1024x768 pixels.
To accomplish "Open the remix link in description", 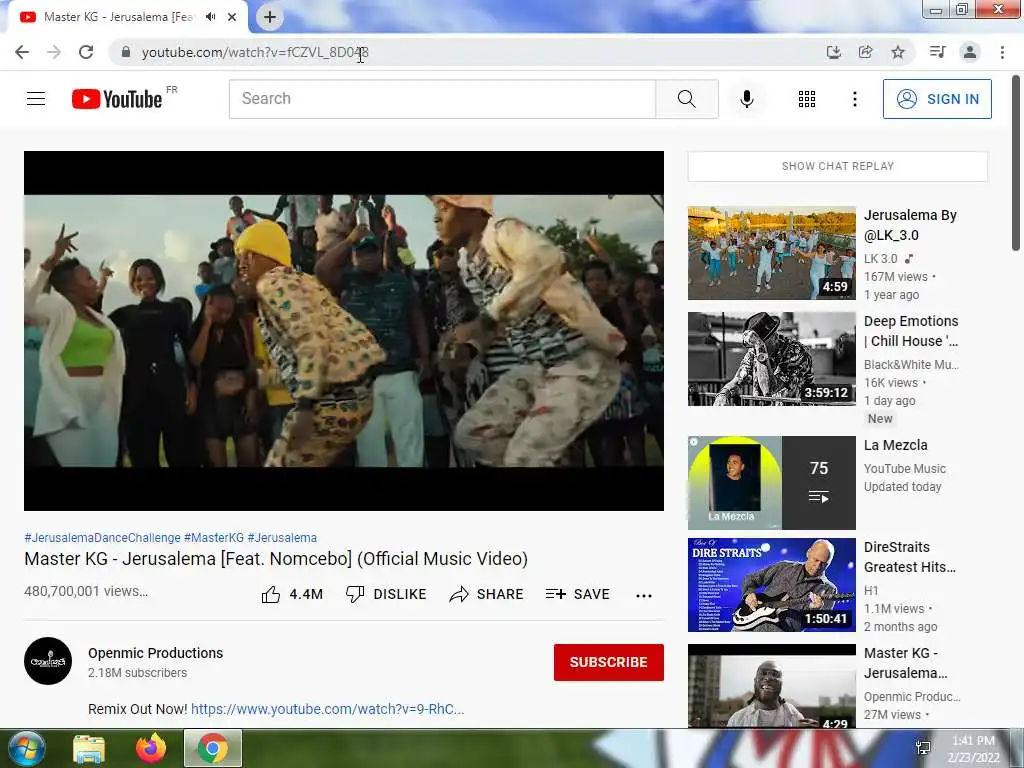I will pos(327,709).
